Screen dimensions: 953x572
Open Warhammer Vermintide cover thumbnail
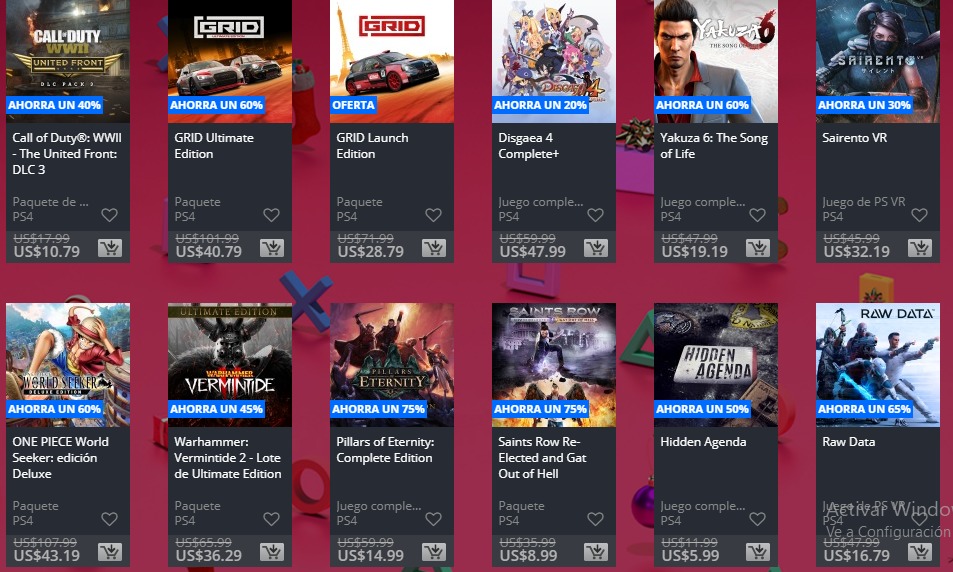(x=230, y=365)
